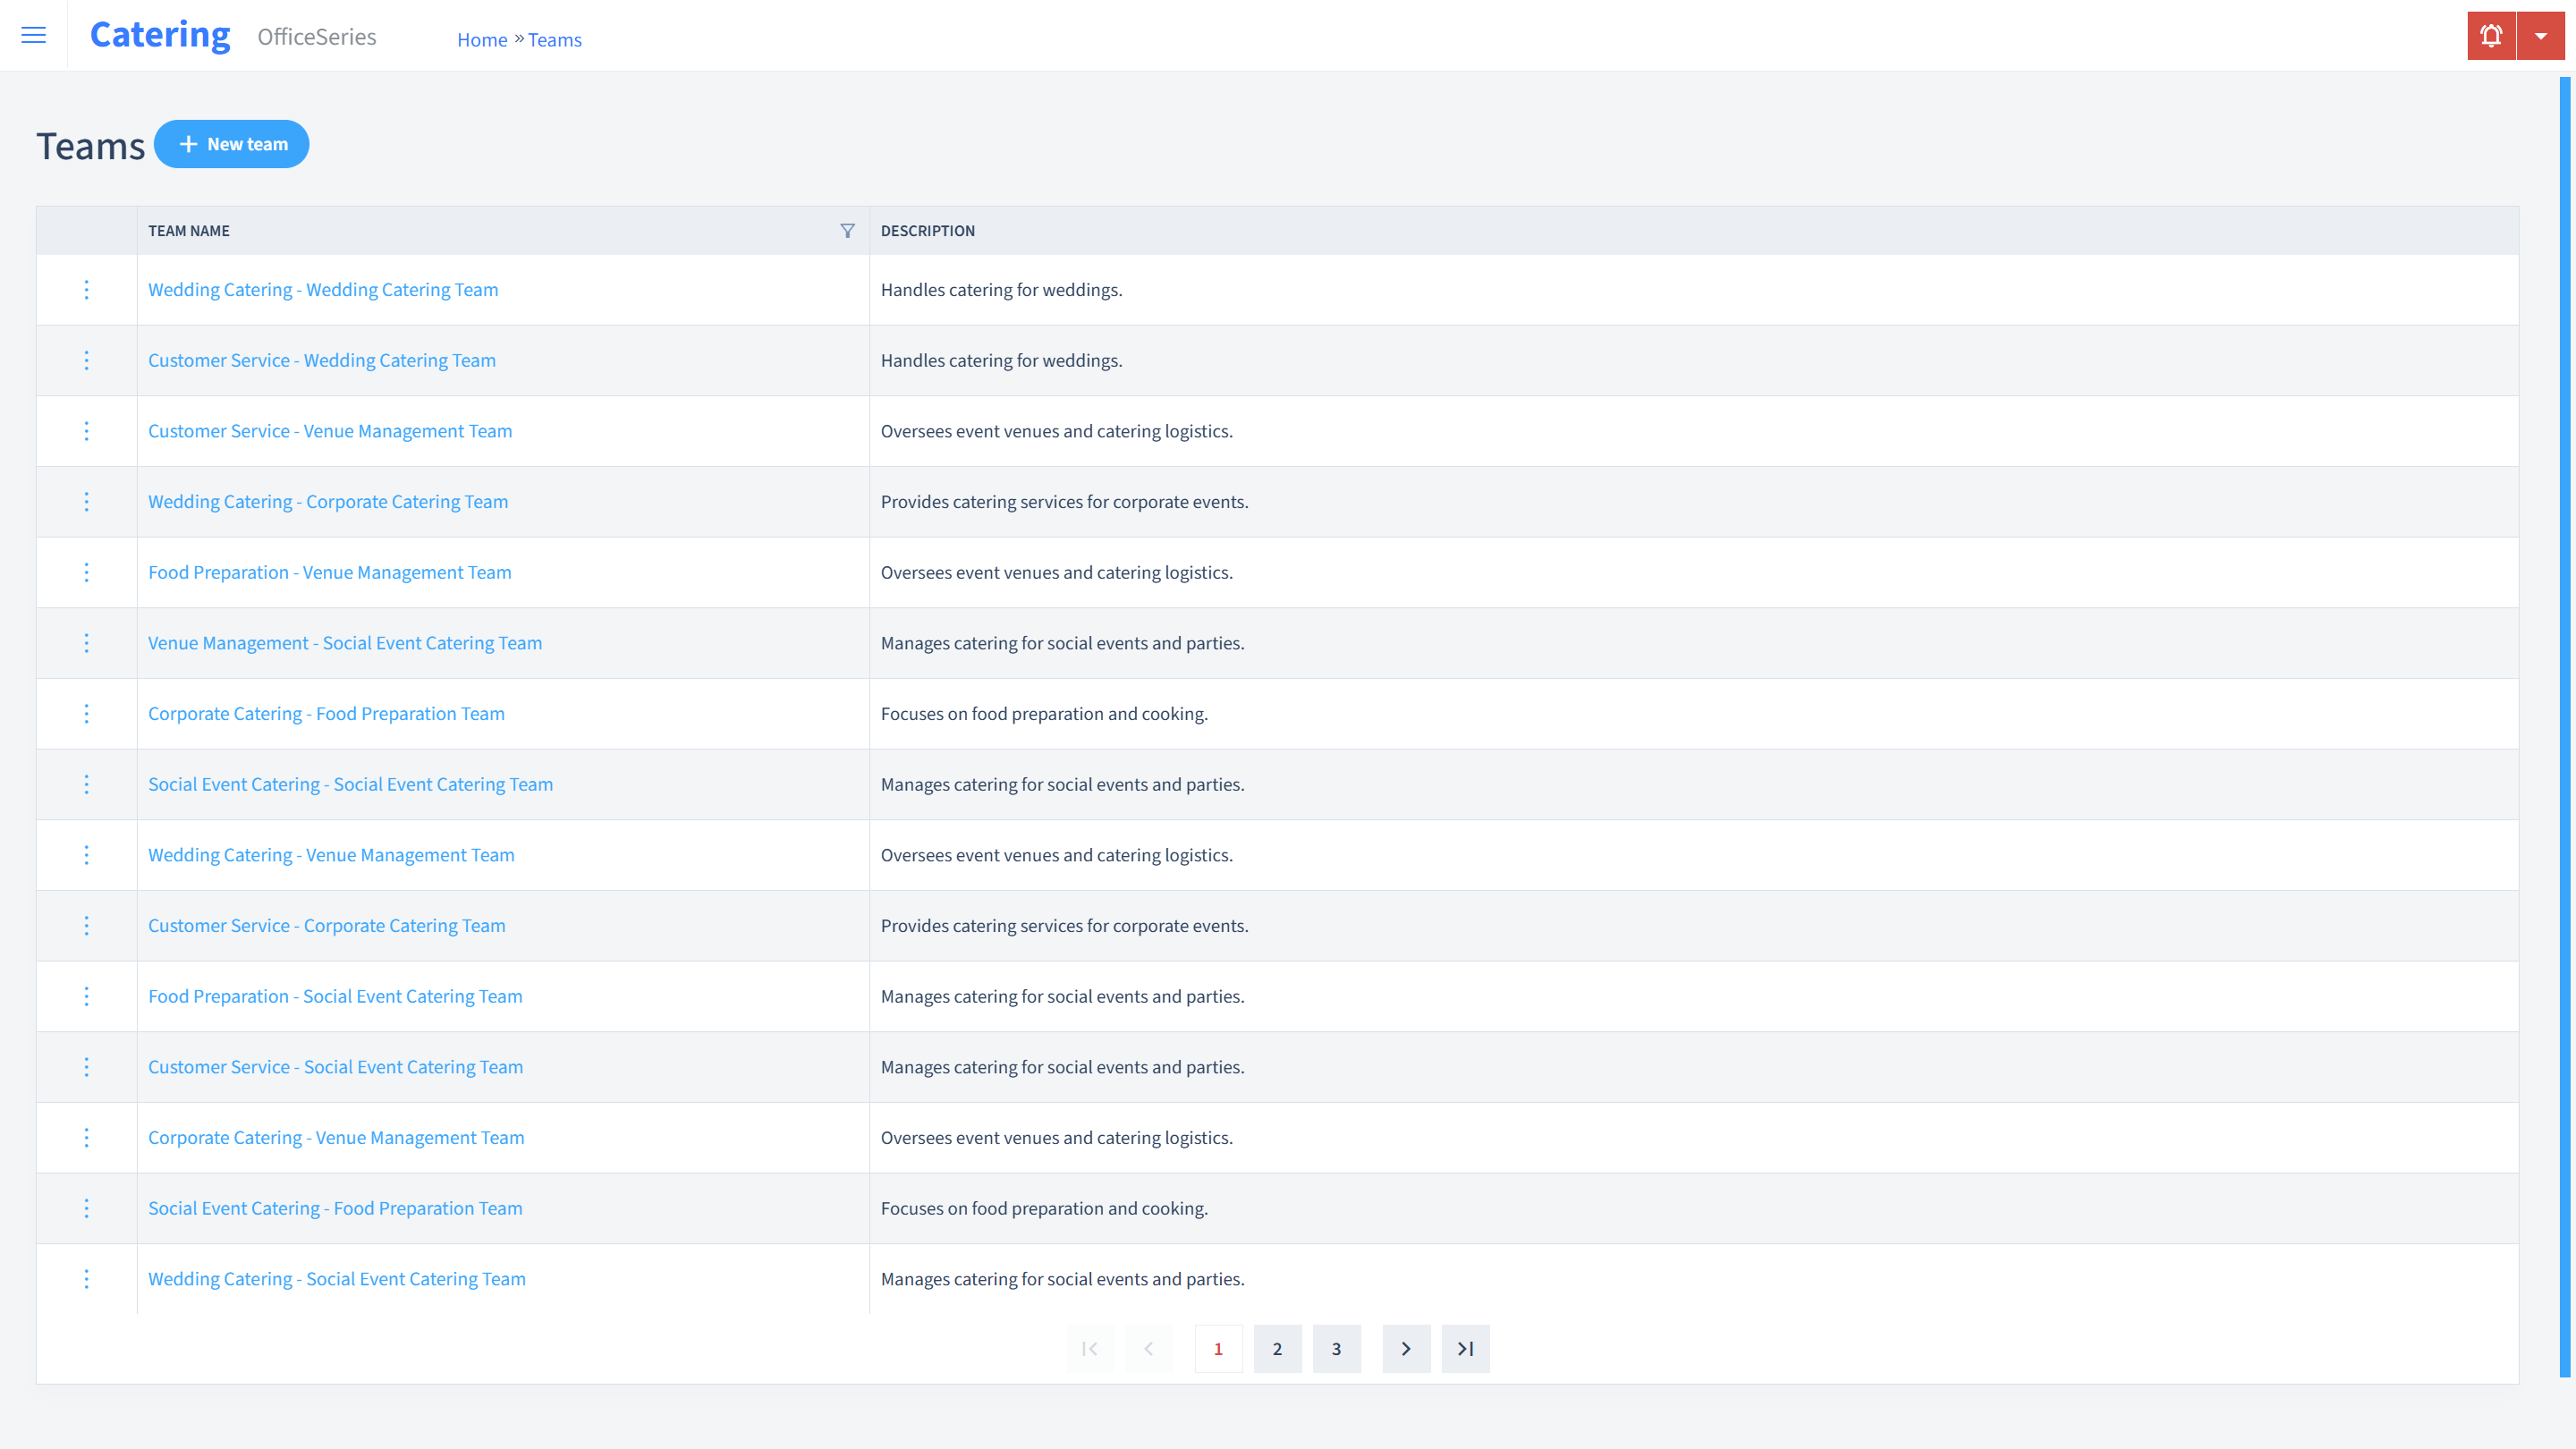Click the three-dot menu for Food Preparation row
This screenshot has width=2576, height=1449.
pos(87,572)
